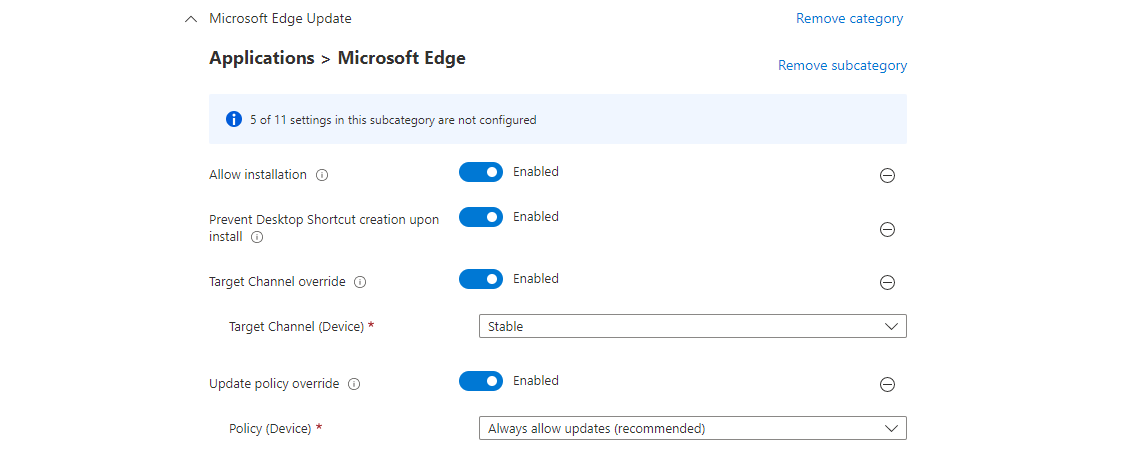Show info icon for Prevent Desktop Shortcut creation
1121x462 pixels.
[x=257, y=238]
